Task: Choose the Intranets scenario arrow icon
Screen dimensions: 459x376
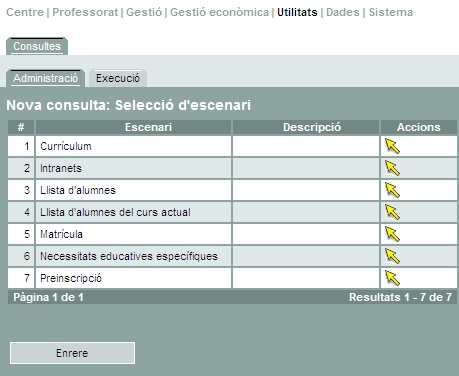Action: (392, 168)
